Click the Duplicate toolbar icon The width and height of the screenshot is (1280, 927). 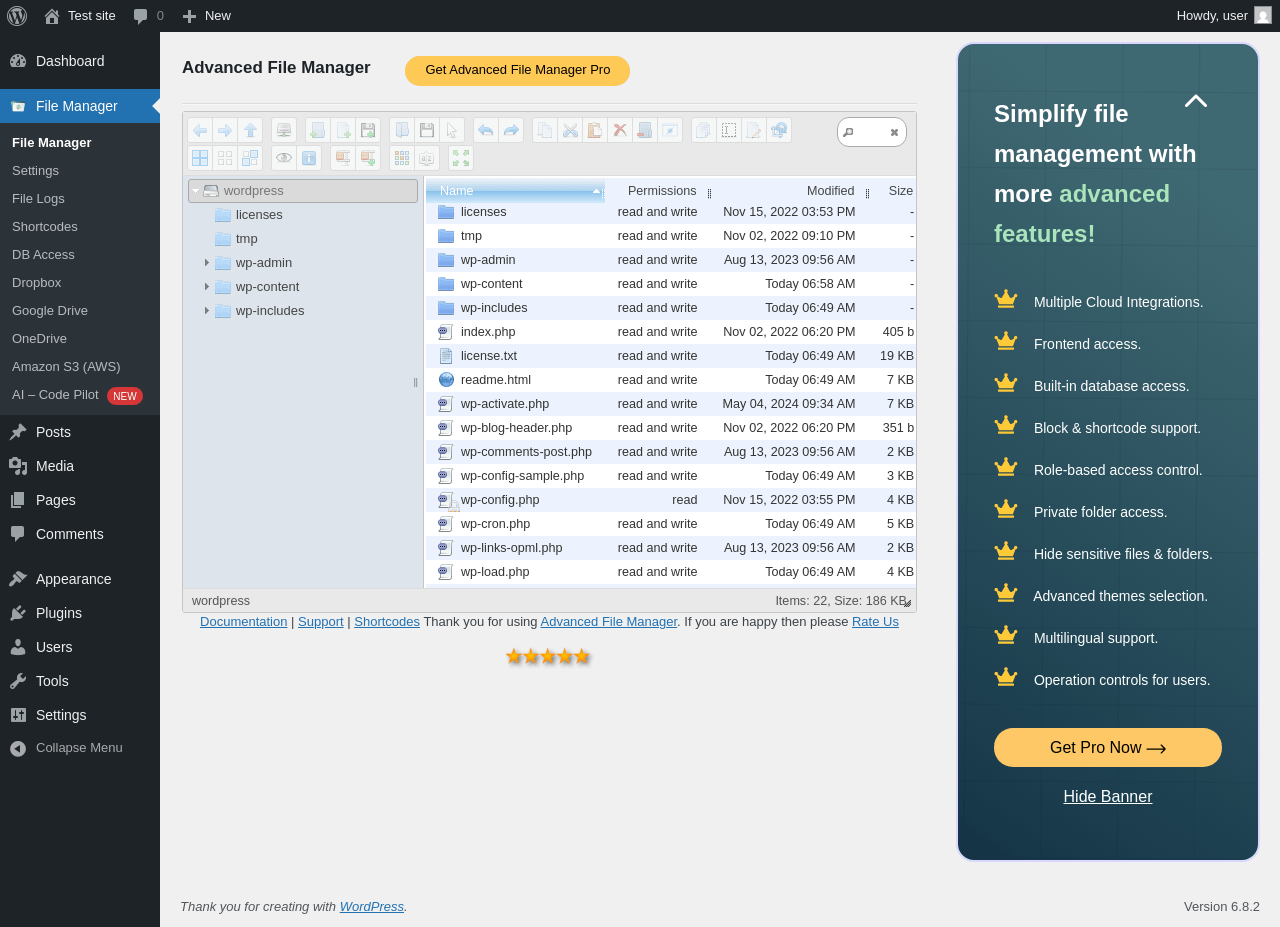(x=704, y=130)
